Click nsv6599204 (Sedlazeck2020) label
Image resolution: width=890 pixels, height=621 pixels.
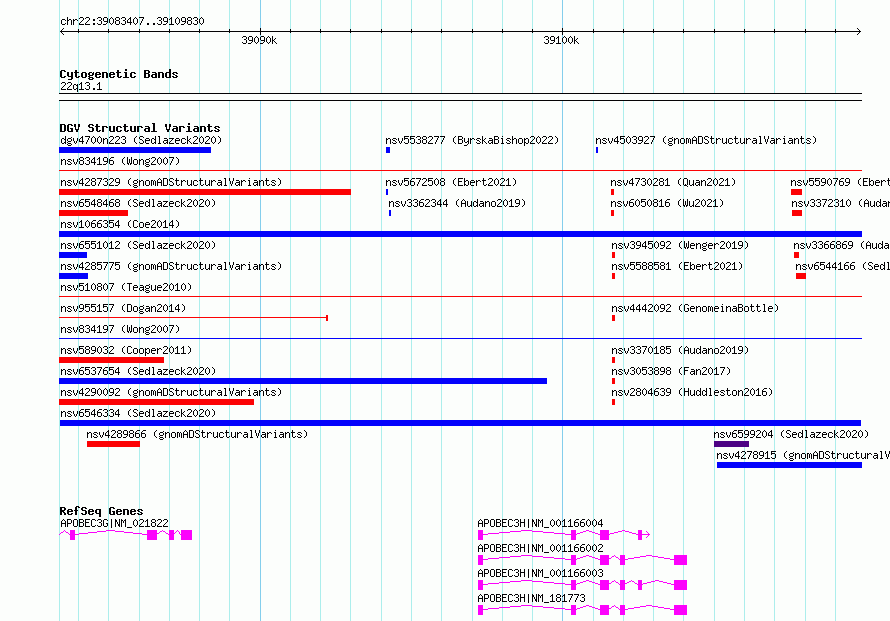tap(791, 434)
